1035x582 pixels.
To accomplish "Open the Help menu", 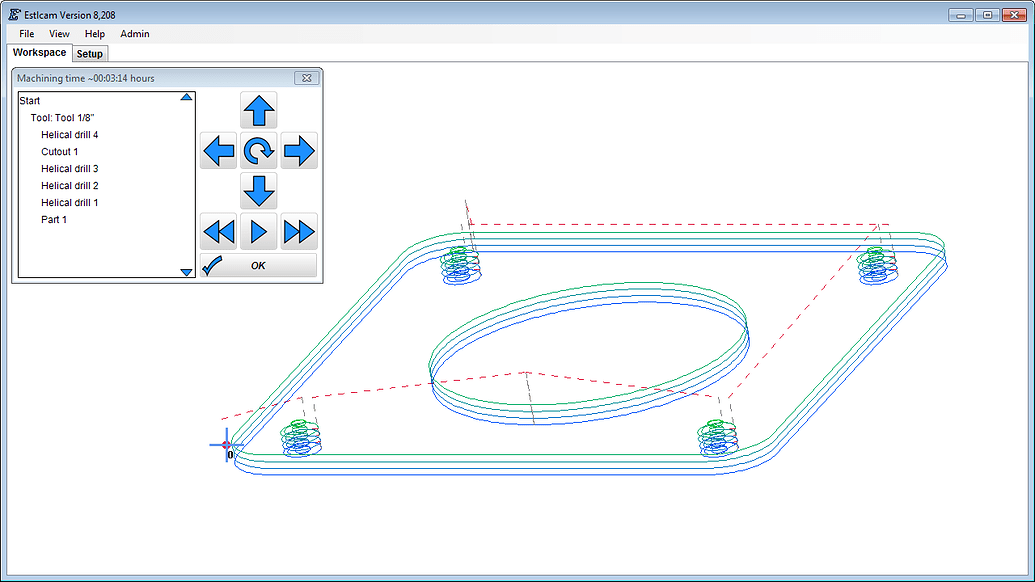I will pyautogui.click(x=94, y=33).
